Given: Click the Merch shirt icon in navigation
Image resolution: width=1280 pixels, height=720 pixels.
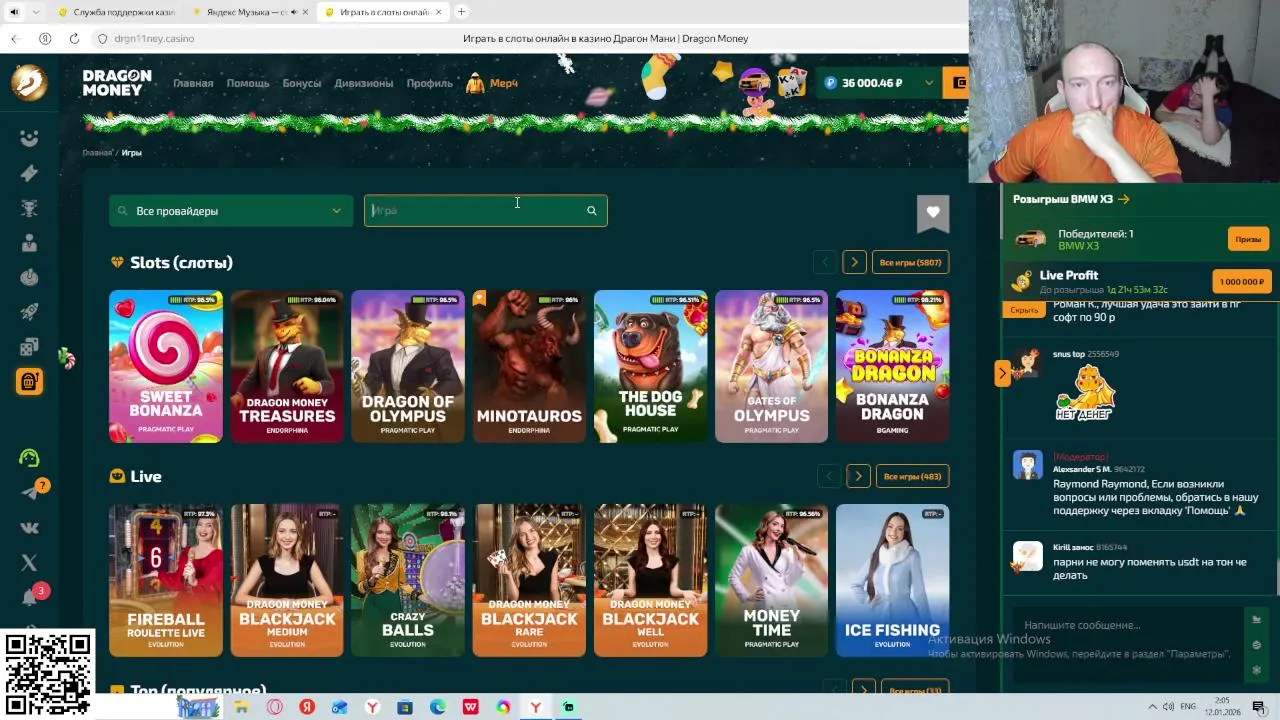Looking at the screenshot, I should pyautogui.click(x=475, y=83).
